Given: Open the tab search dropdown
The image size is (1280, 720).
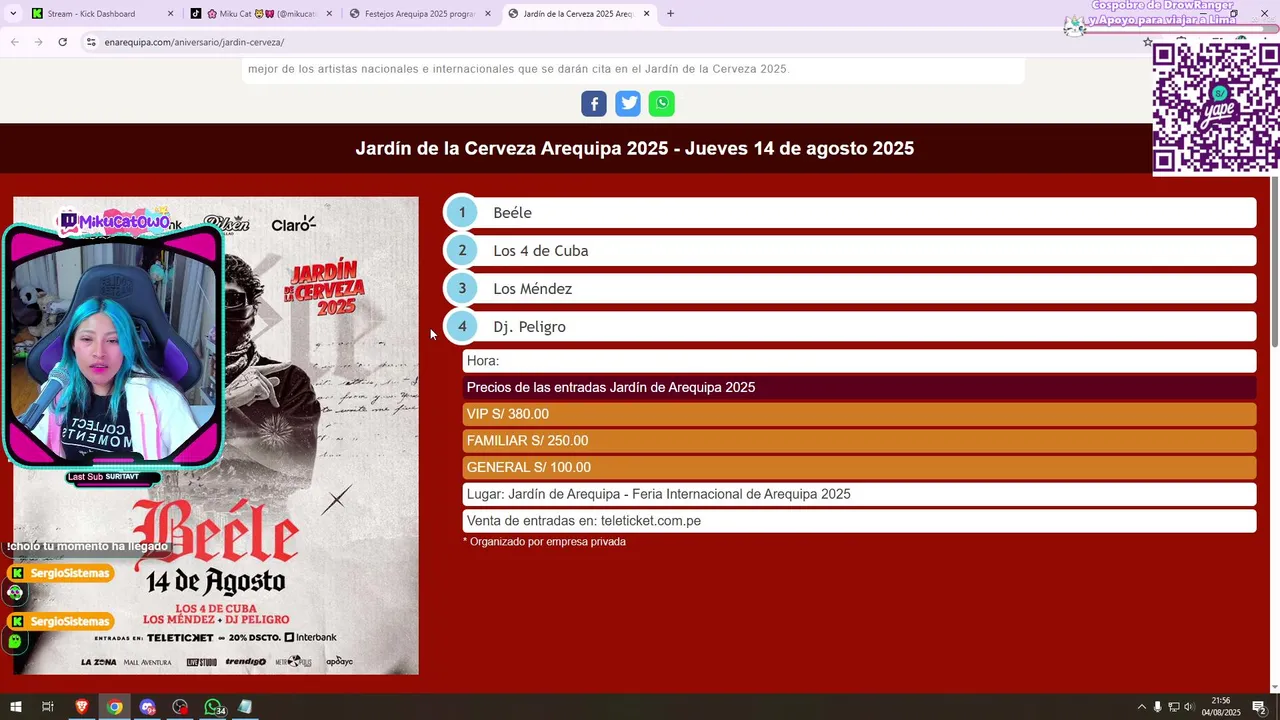Looking at the screenshot, I should [x=13, y=14].
